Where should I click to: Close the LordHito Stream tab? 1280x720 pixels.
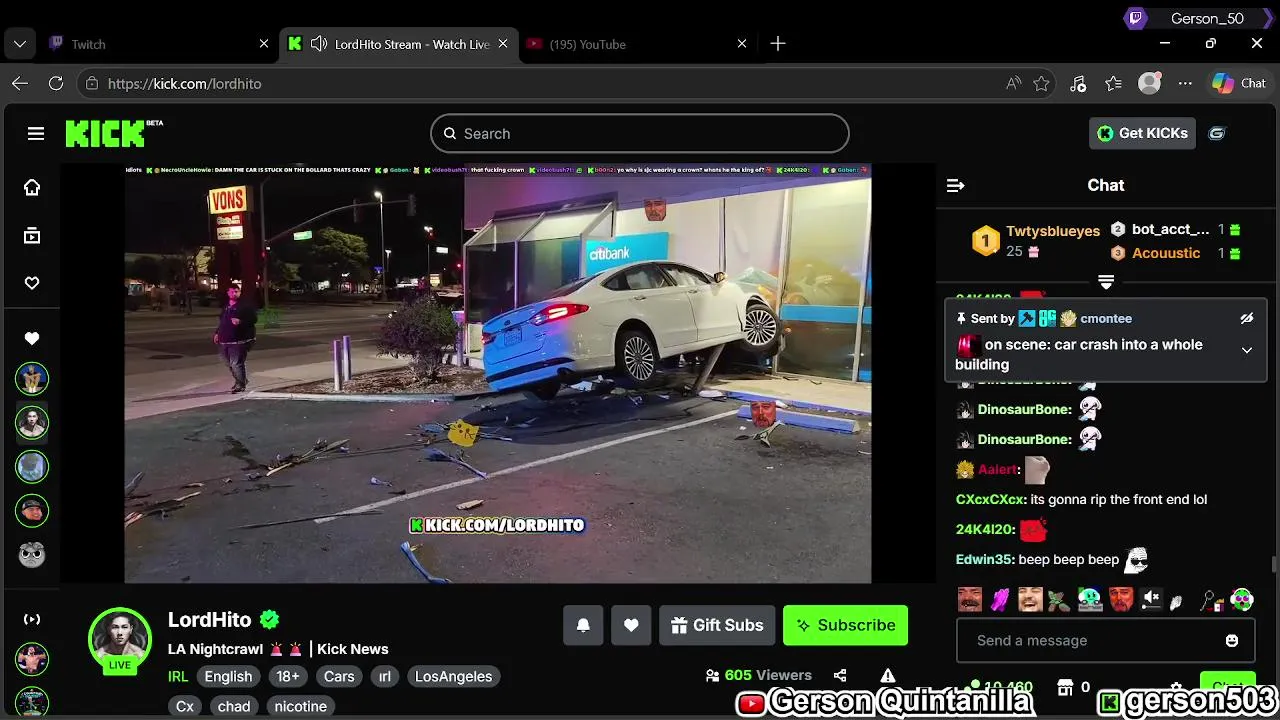[x=503, y=44]
